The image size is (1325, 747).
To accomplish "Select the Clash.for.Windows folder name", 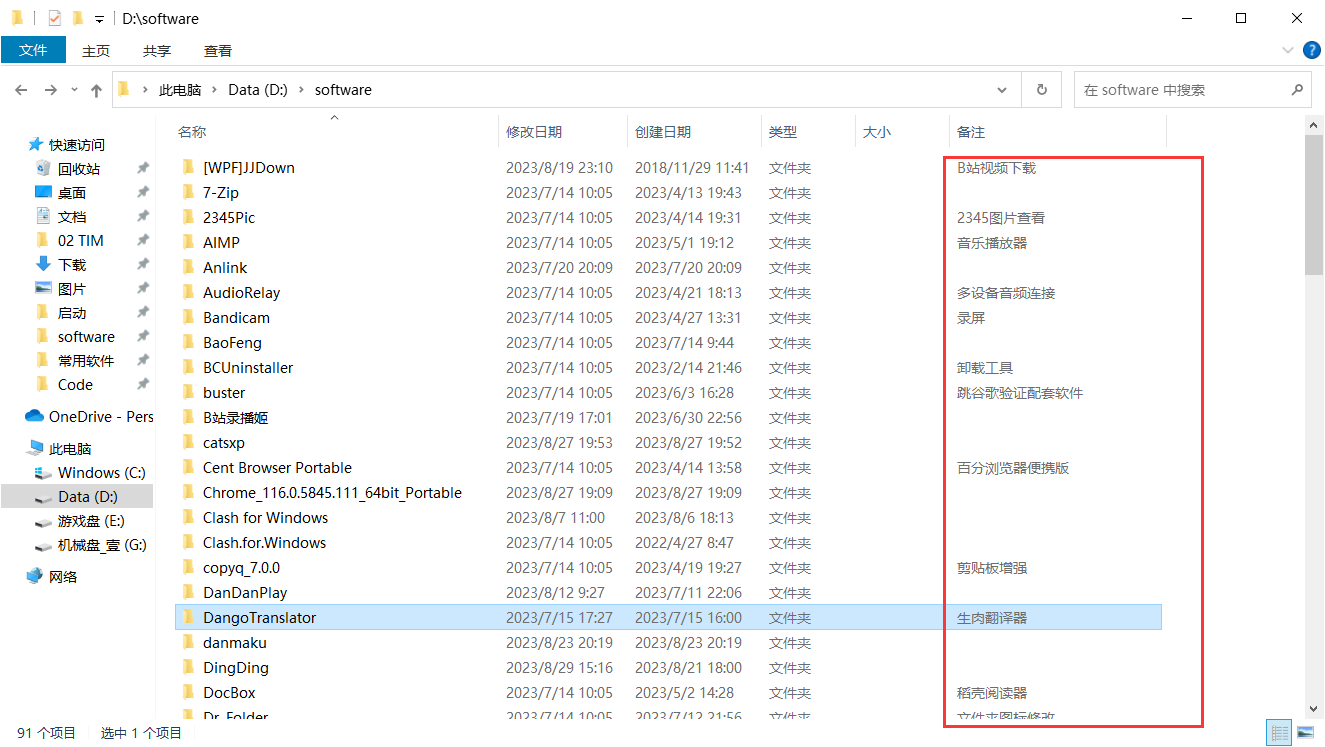I will click(264, 543).
